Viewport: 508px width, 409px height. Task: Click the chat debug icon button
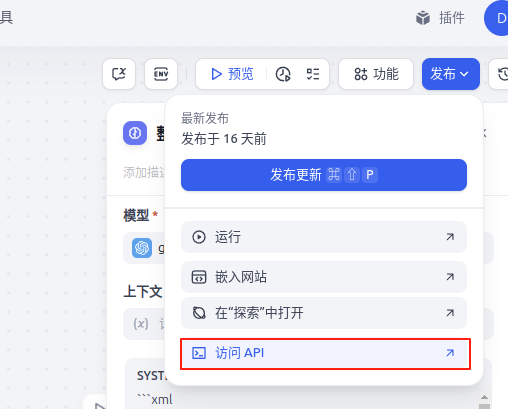pyautogui.click(x=119, y=74)
